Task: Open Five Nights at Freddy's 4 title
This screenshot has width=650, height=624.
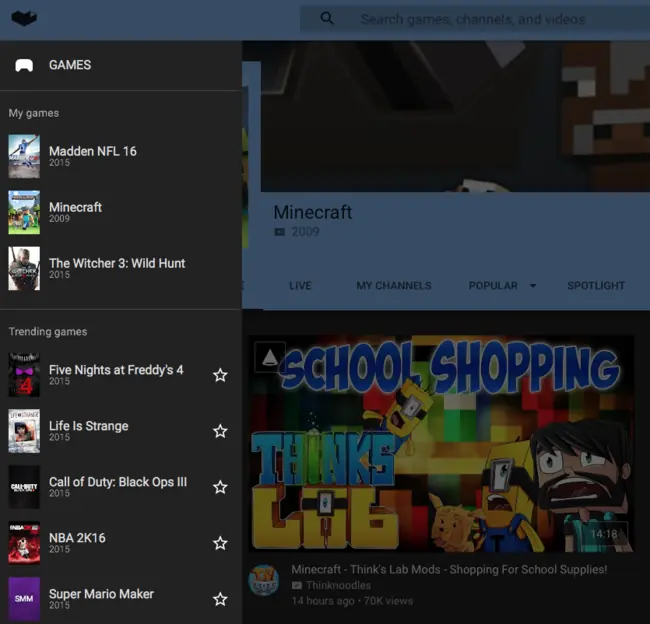Action: [116, 370]
